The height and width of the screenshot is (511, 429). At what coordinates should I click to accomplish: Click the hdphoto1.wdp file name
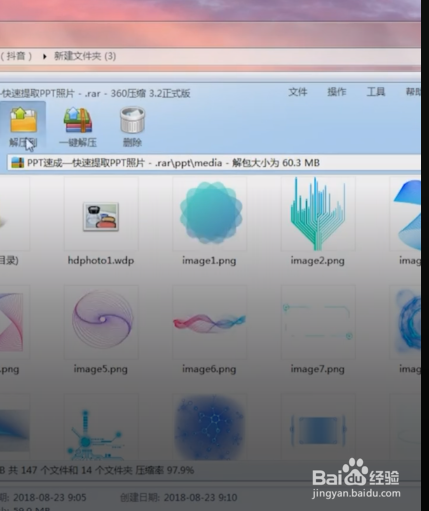pos(101,260)
